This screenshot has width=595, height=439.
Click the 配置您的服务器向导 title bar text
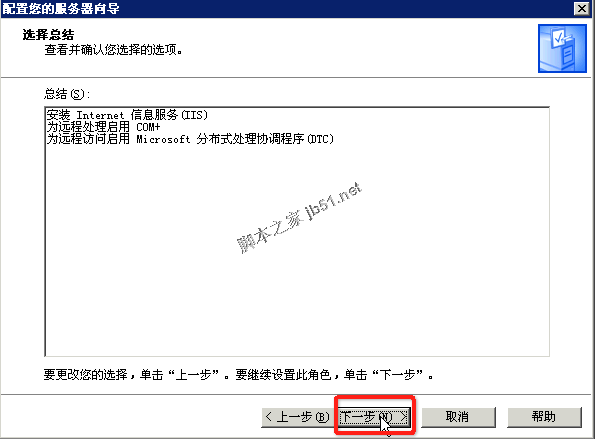tap(61, 8)
